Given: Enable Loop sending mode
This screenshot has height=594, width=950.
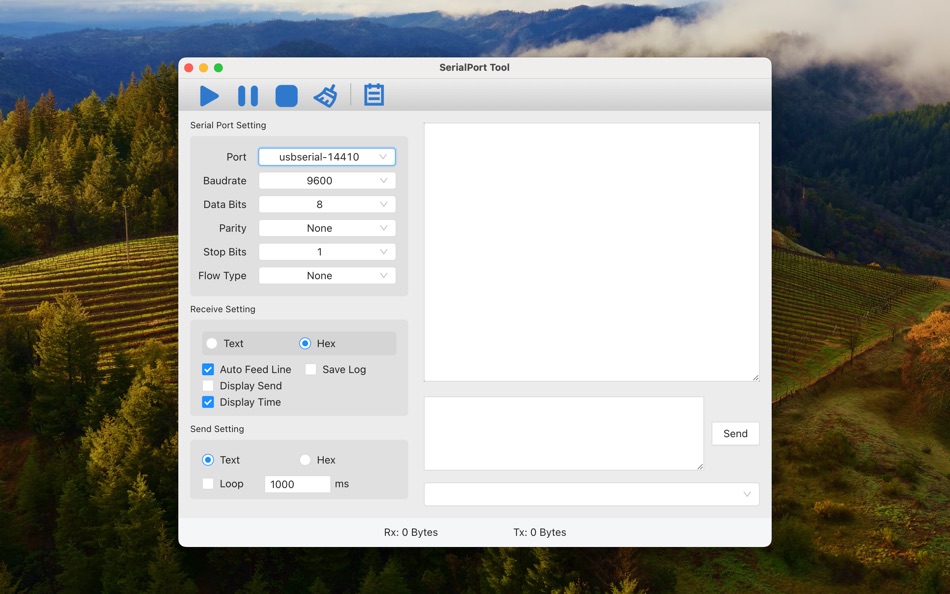Looking at the screenshot, I should pos(207,483).
